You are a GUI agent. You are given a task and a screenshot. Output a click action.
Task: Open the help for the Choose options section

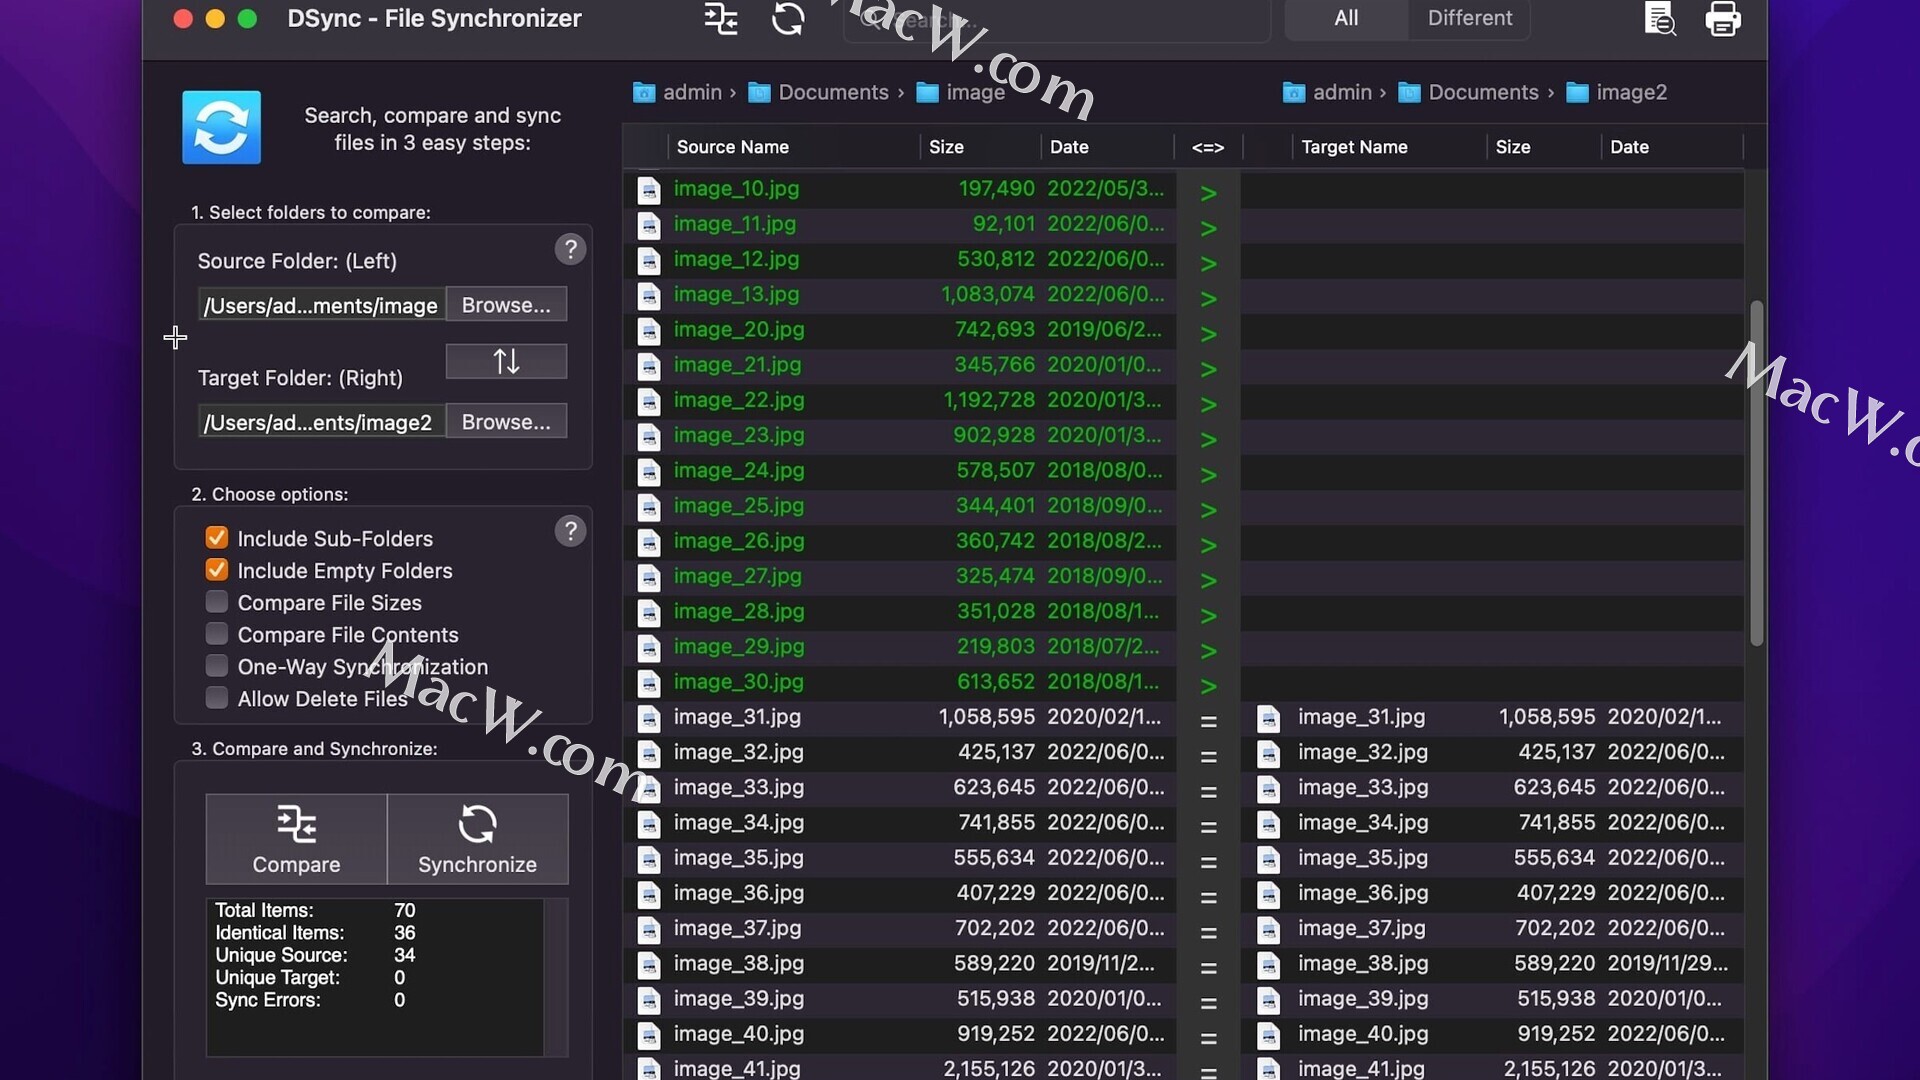(x=570, y=531)
